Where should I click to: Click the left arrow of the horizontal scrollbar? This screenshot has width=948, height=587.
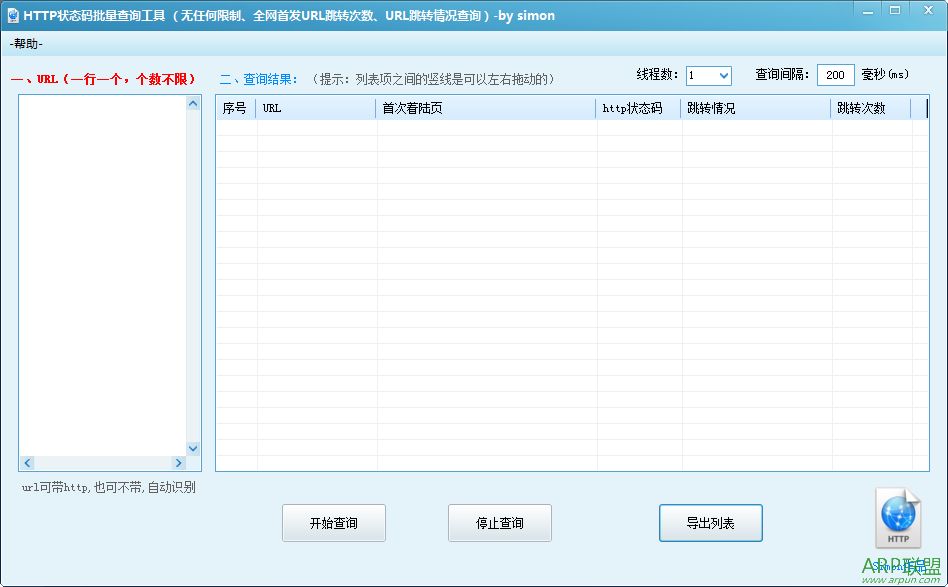tap(27, 463)
